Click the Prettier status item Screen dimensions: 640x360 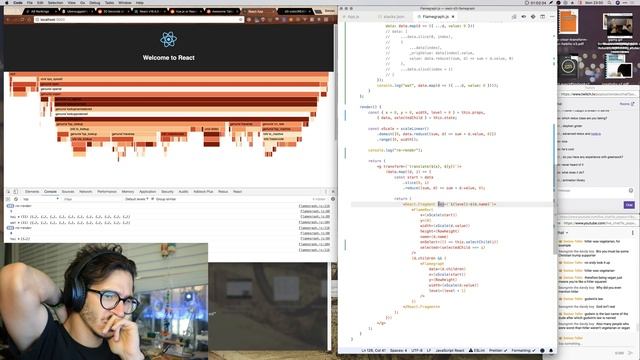(x=498, y=351)
